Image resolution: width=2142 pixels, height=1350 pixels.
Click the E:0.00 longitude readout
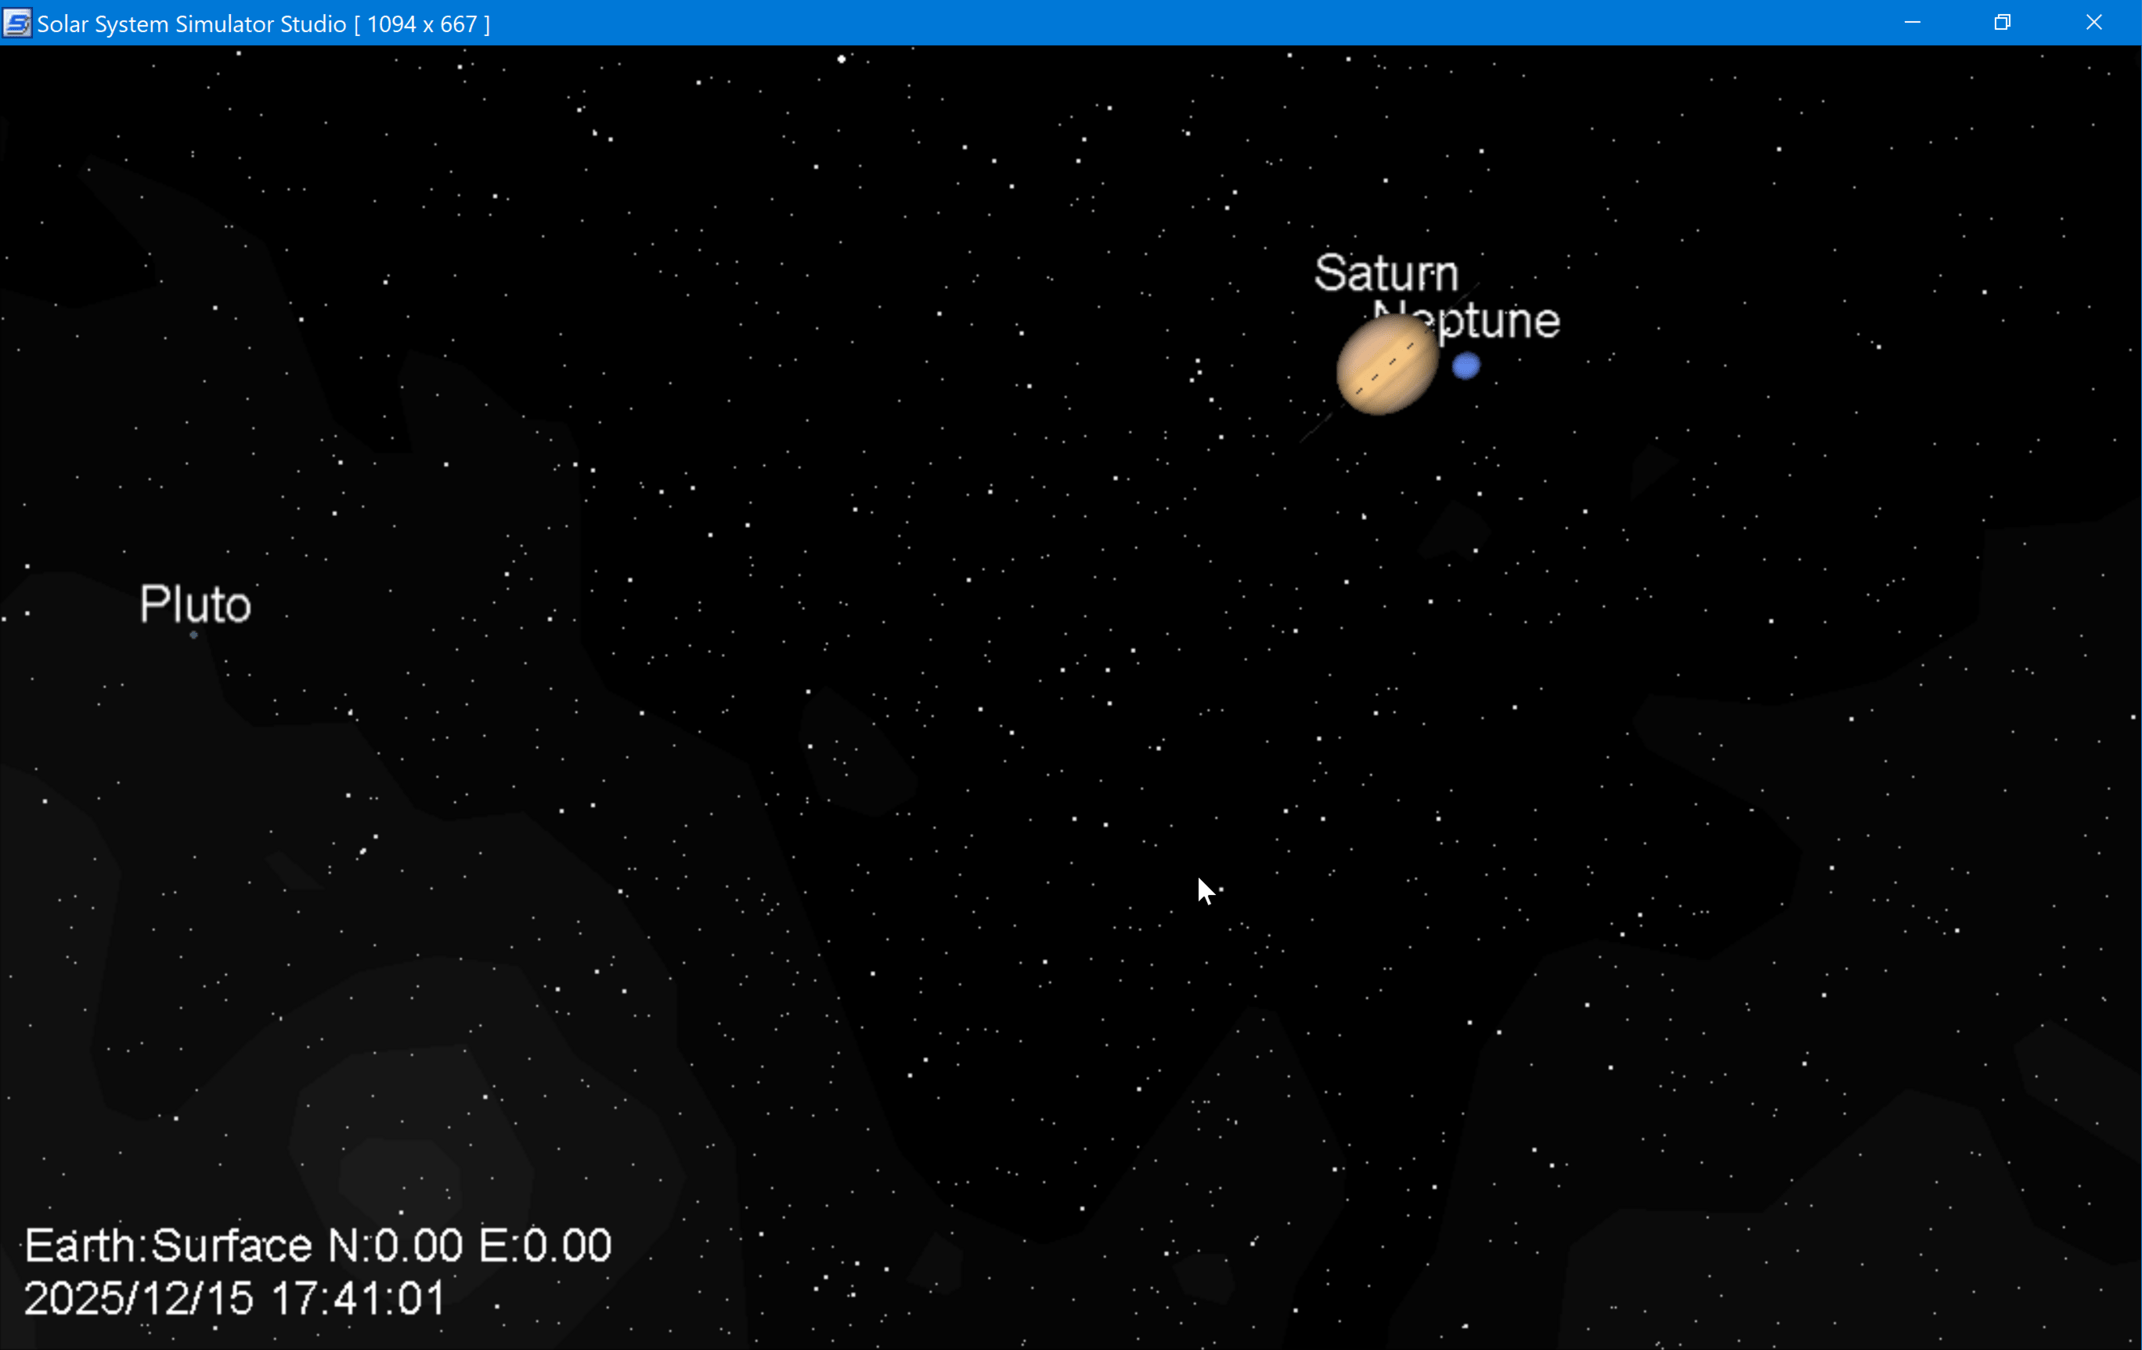click(545, 1246)
